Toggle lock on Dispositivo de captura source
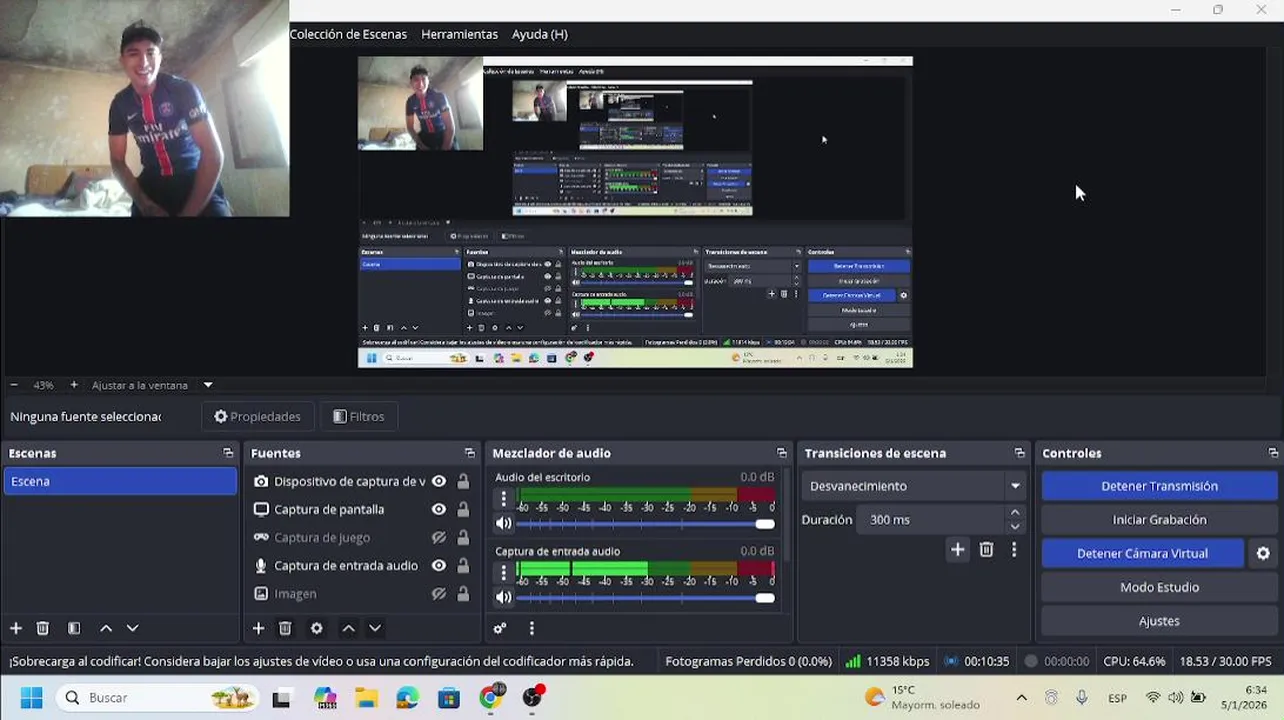The width and height of the screenshot is (1284, 720). coord(463,481)
